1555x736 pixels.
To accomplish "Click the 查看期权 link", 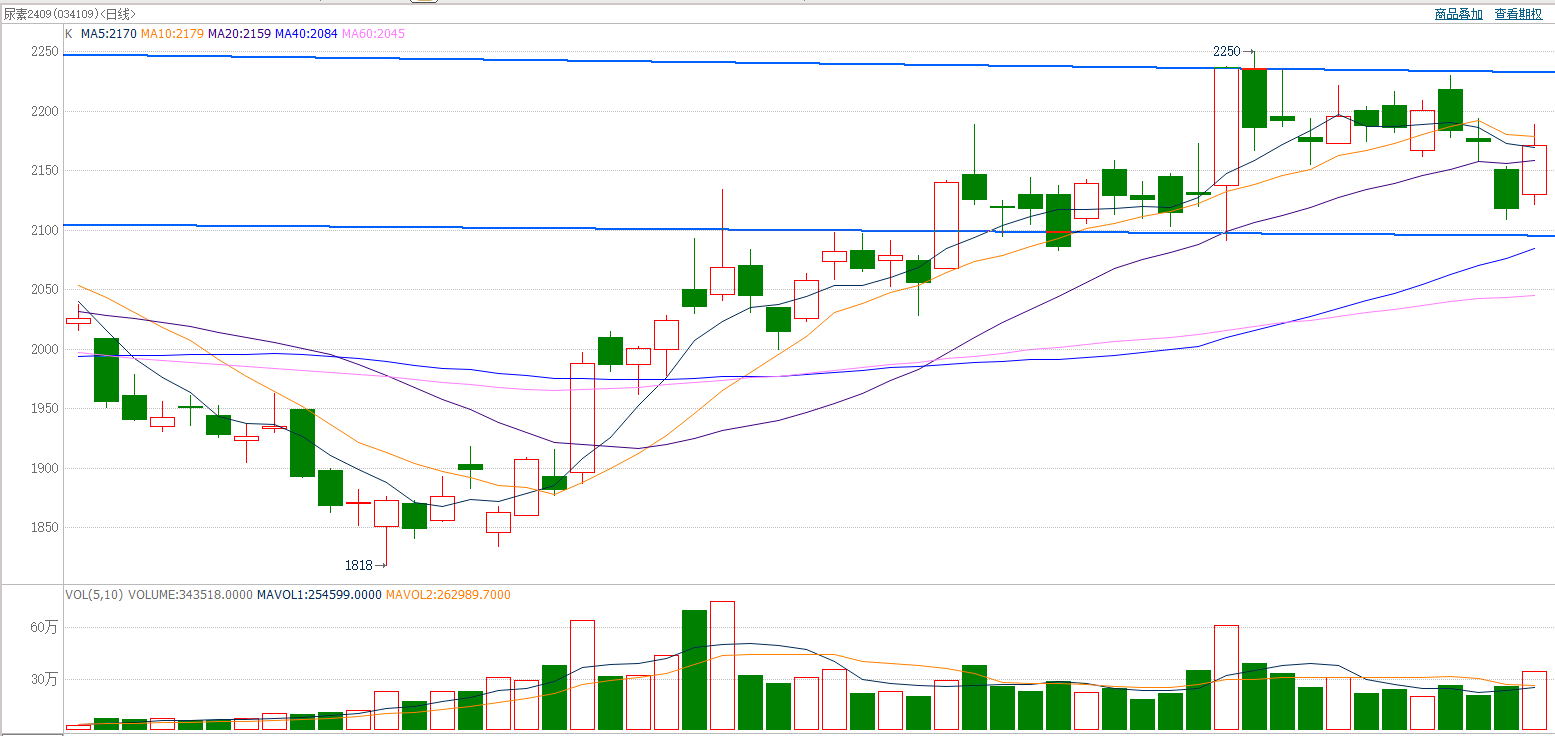I will click(x=1518, y=14).
